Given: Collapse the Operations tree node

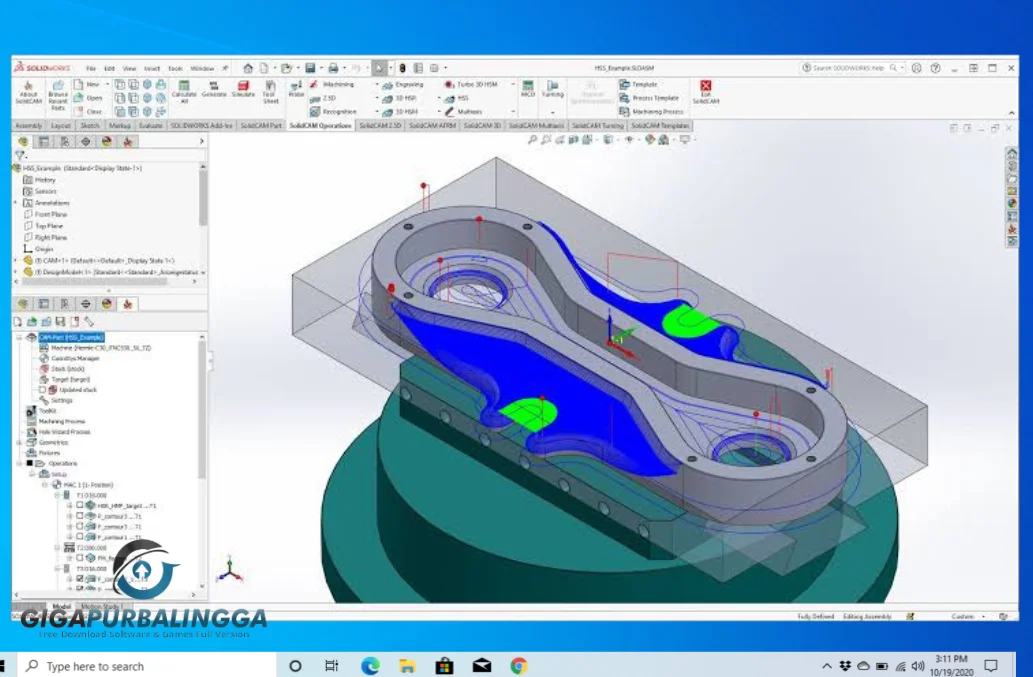Looking at the screenshot, I should point(19,464).
